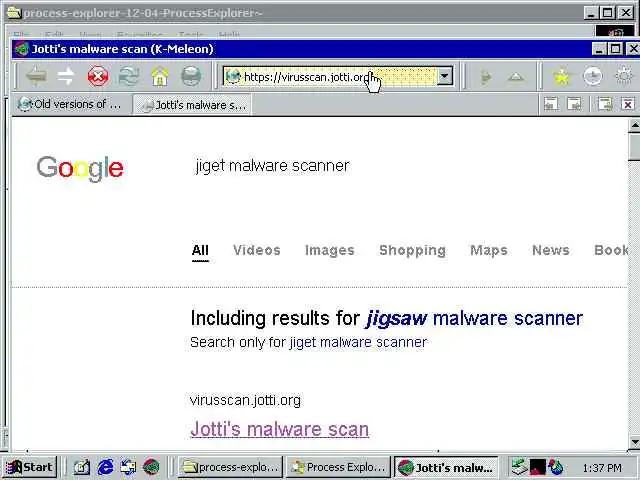The height and width of the screenshot is (480, 640).
Task: Click the 'jiget malware scanner' search box
Action: tap(272, 166)
